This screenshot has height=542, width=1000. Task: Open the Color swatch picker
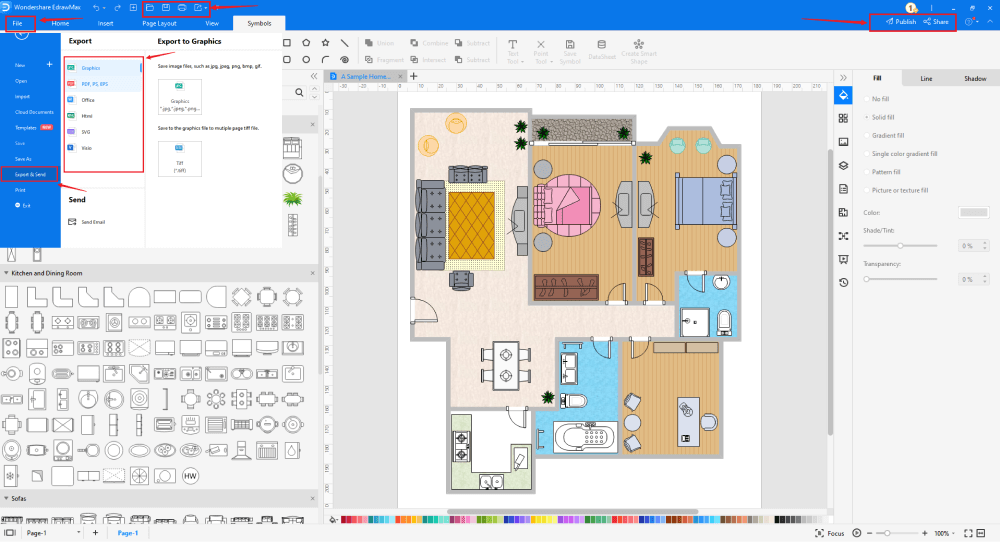coord(973,212)
